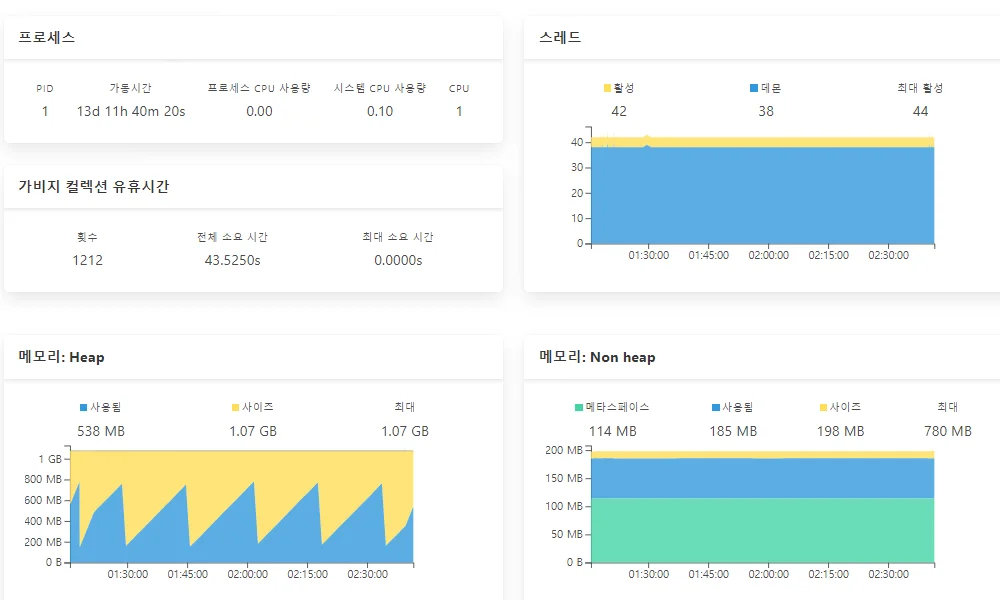Click the GC count value 1212
The width and height of the screenshot is (1000, 600).
87,260
